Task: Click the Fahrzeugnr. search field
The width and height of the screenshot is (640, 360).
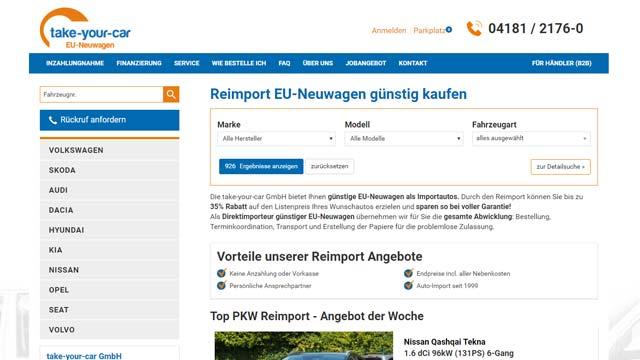Action: 102,95
